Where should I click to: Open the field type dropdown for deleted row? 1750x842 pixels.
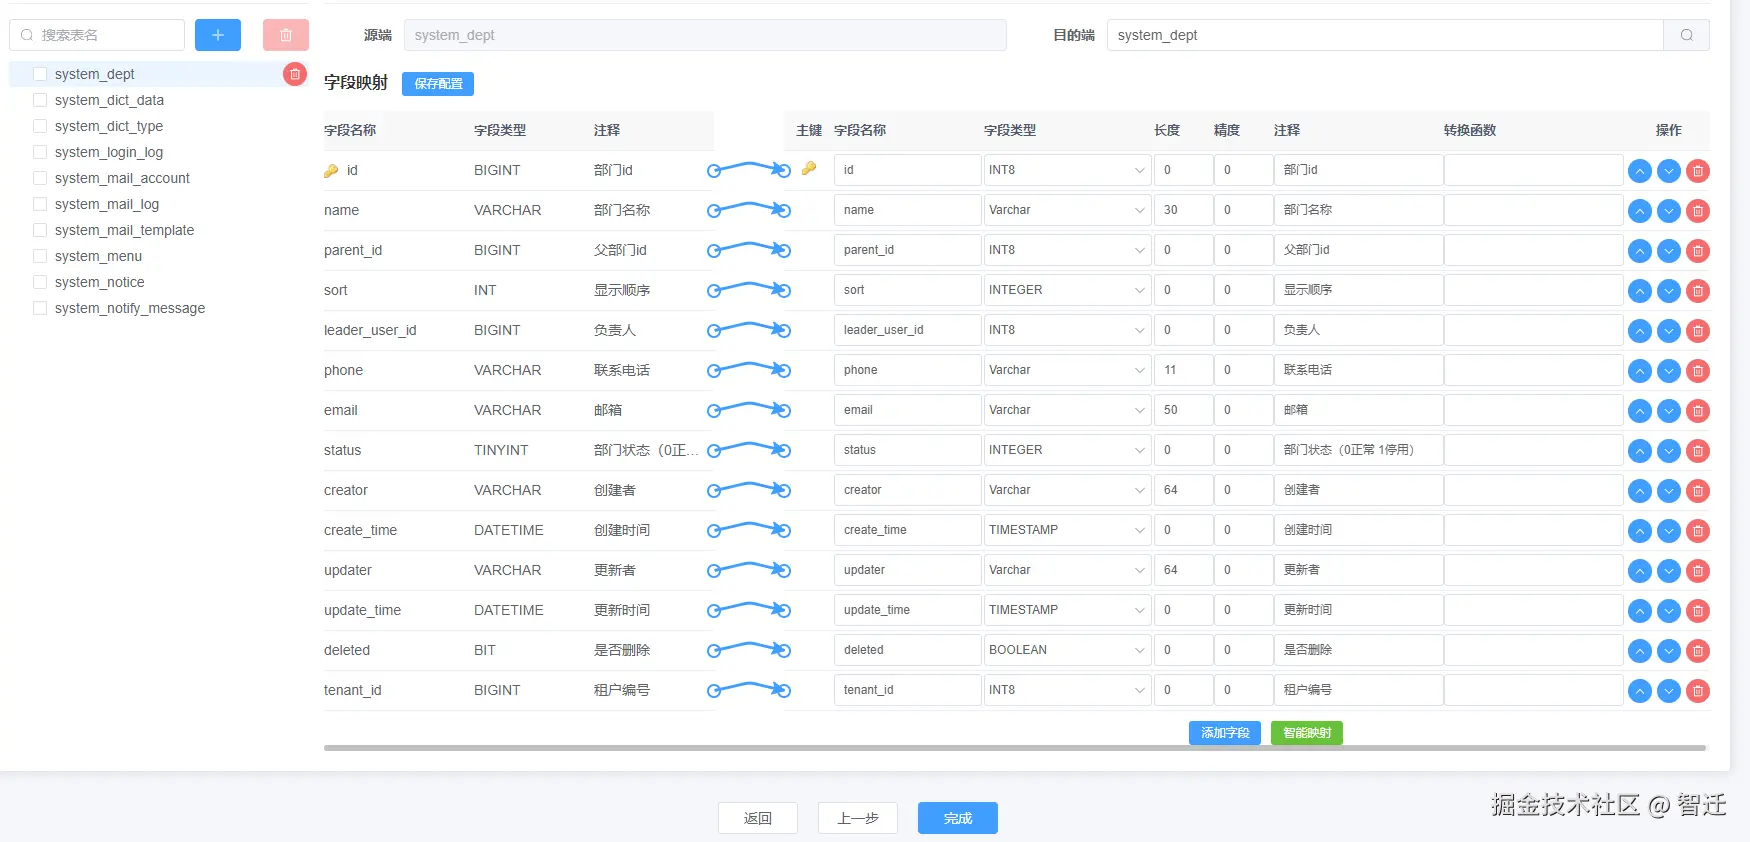(1067, 650)
